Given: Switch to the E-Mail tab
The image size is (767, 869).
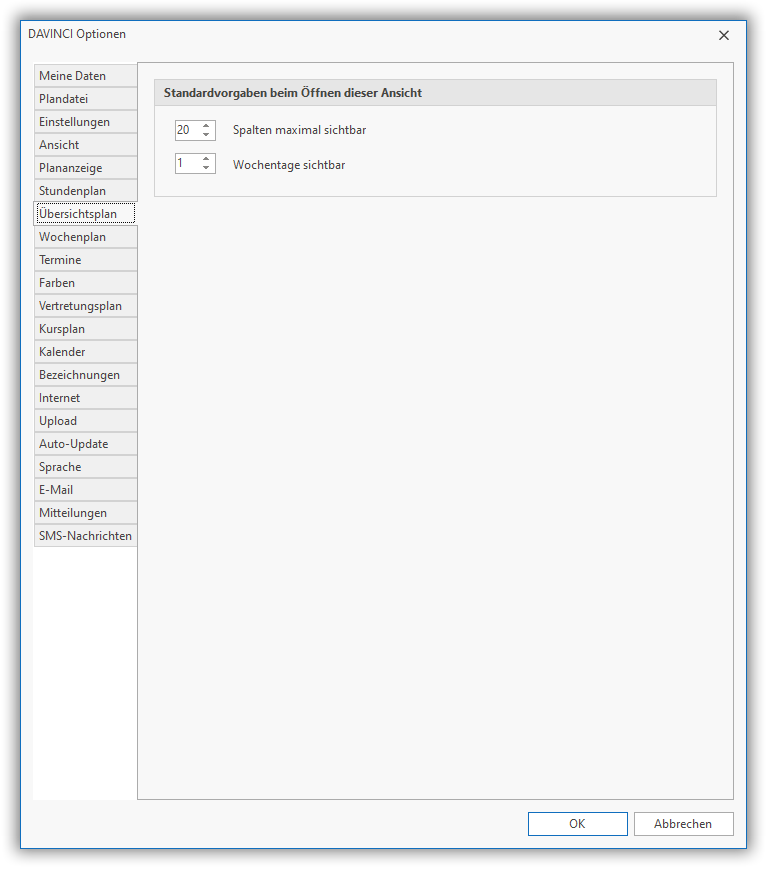Looking at the screenshot, I should point(85,490).
